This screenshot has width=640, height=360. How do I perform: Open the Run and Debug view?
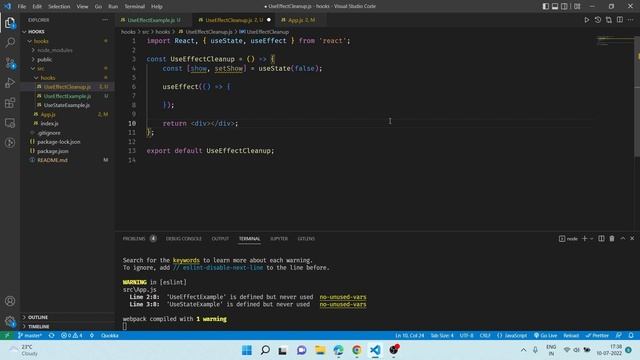10,83
